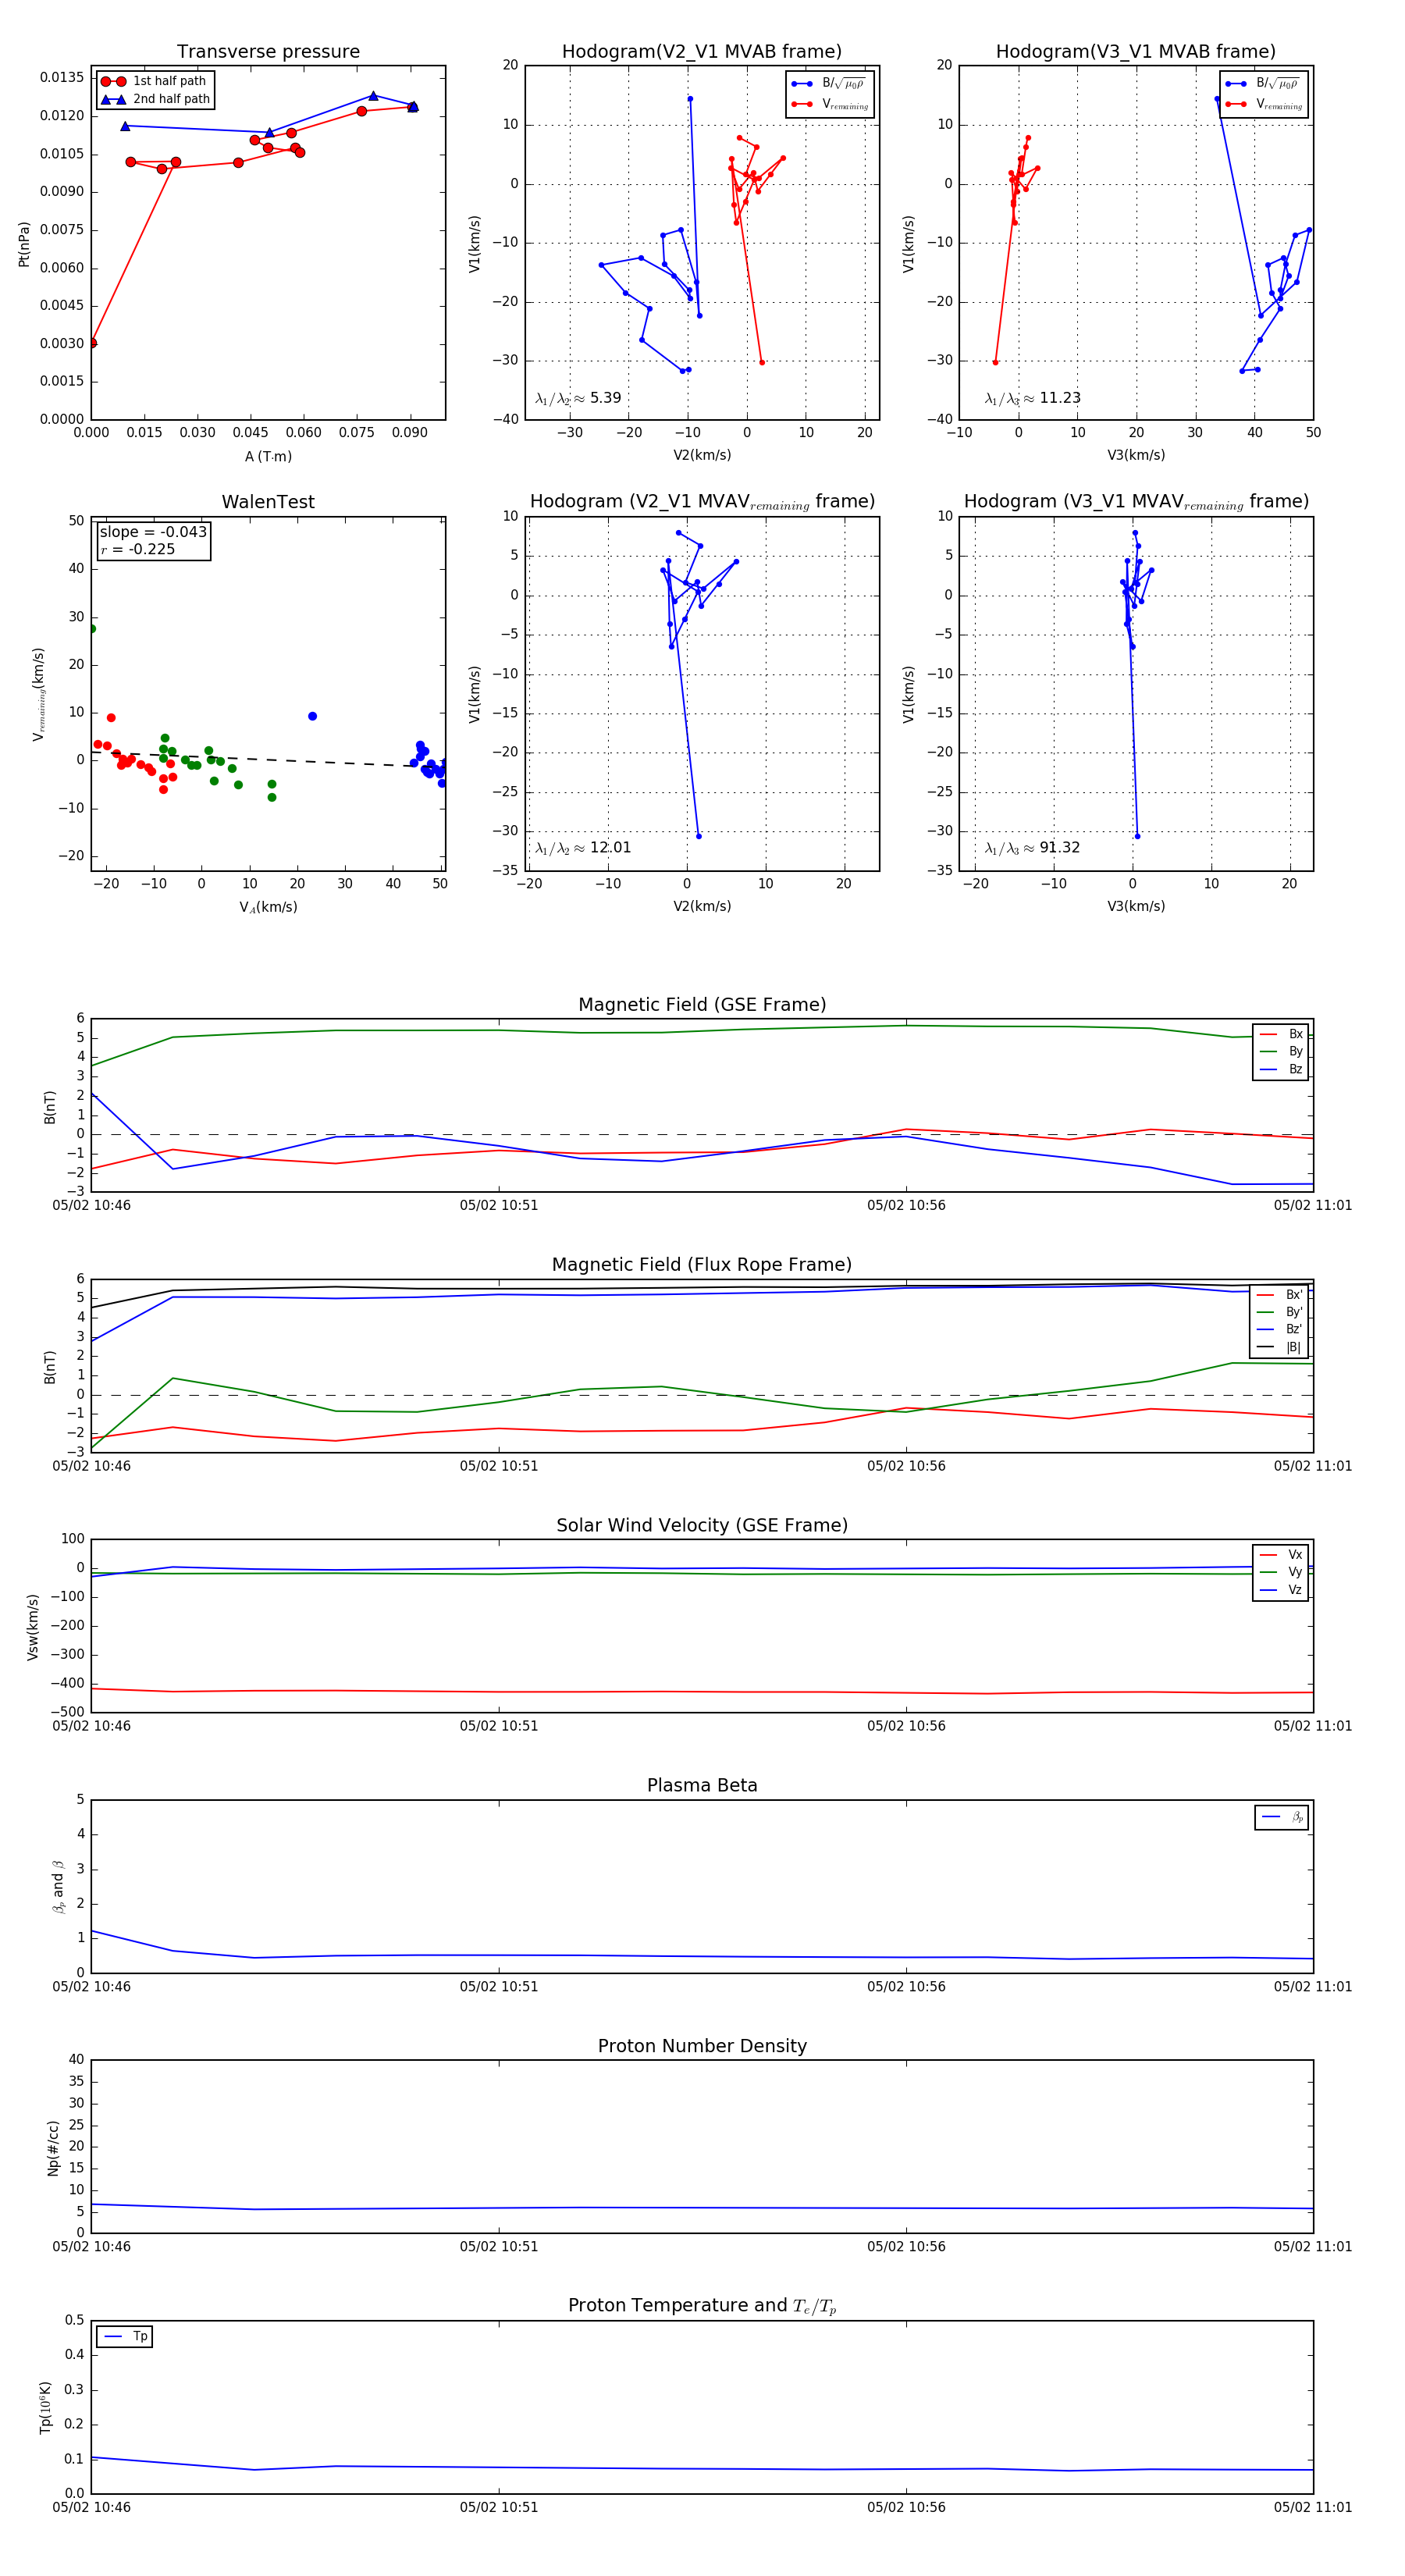
Task: Click the "A (T·m)" x-axis label
Action: [268, 457]
